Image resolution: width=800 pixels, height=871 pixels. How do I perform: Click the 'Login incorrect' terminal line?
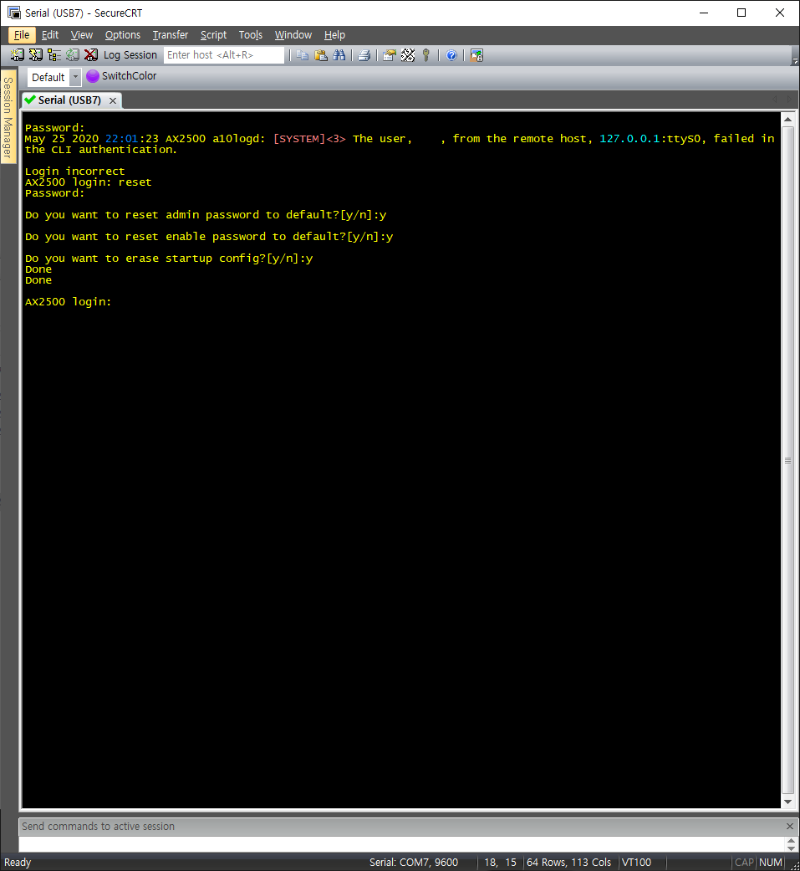tap(75, 171)
